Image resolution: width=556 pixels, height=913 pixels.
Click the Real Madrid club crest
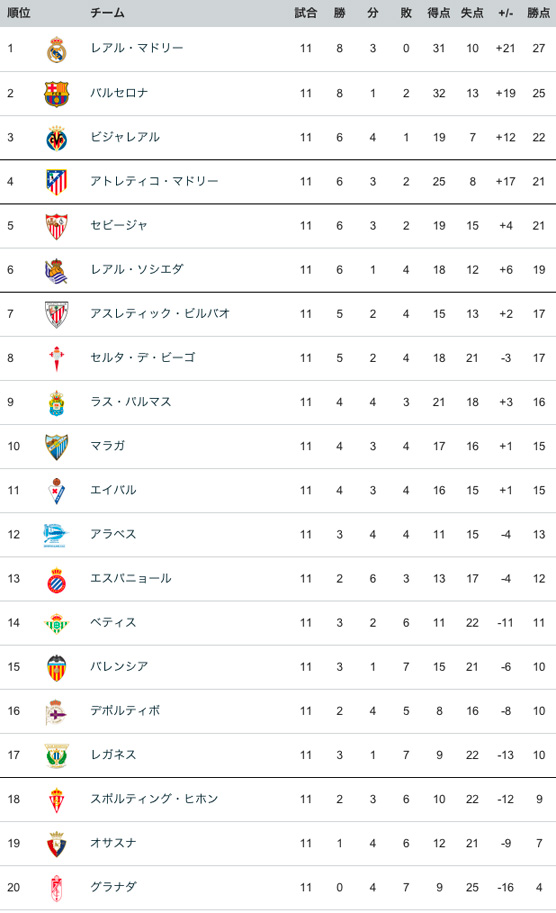click(x=56, y=49)
